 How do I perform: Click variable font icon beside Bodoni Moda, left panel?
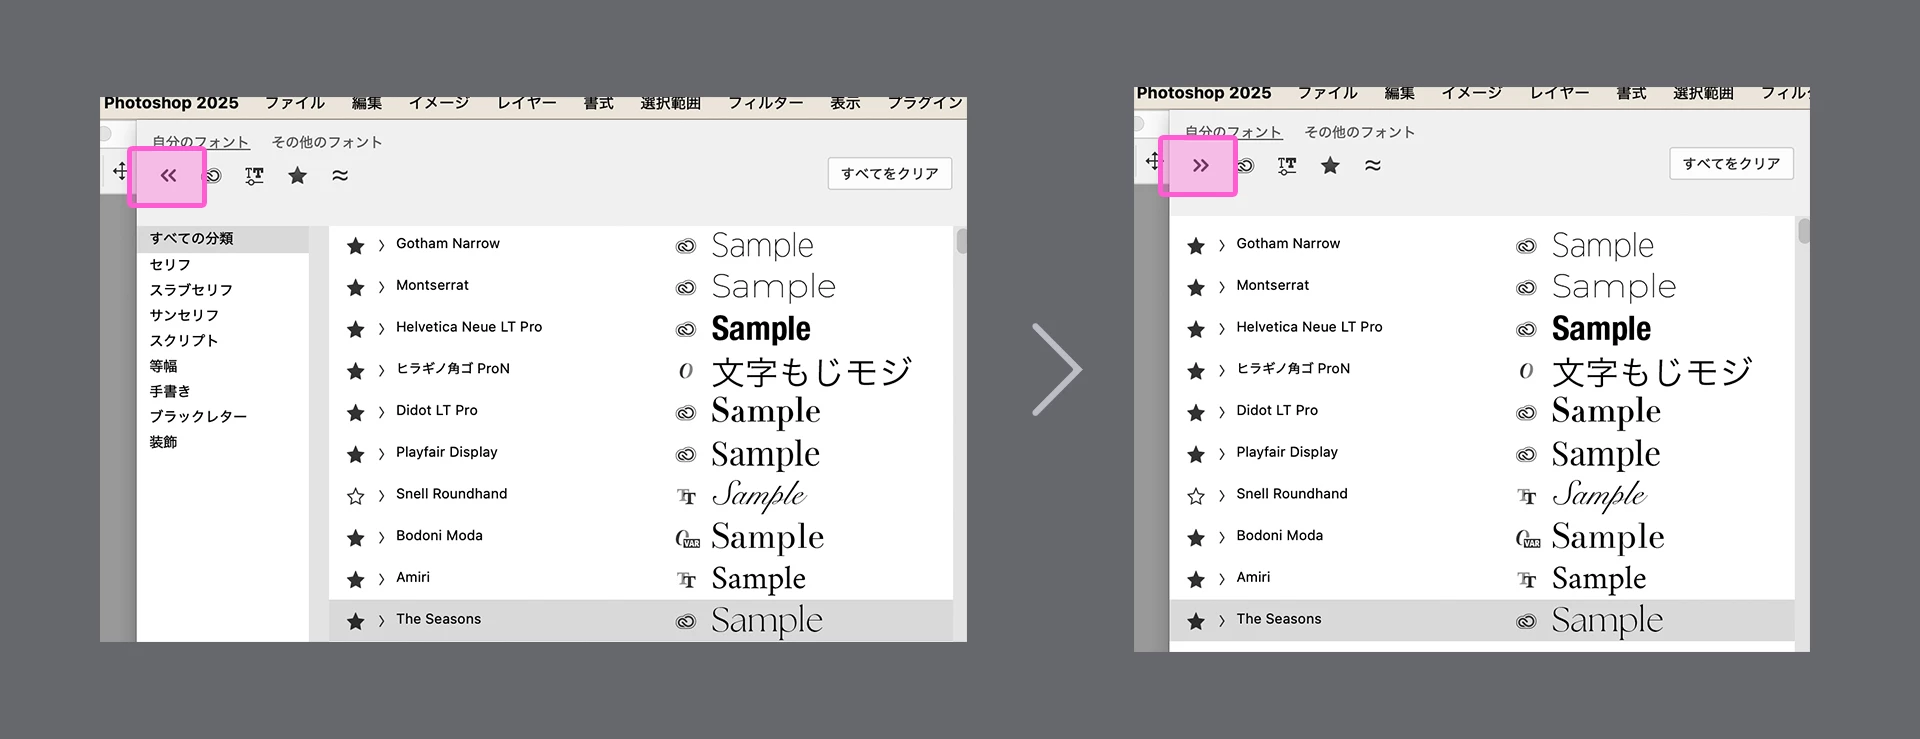pyautogui.click(x=687, y=539)
